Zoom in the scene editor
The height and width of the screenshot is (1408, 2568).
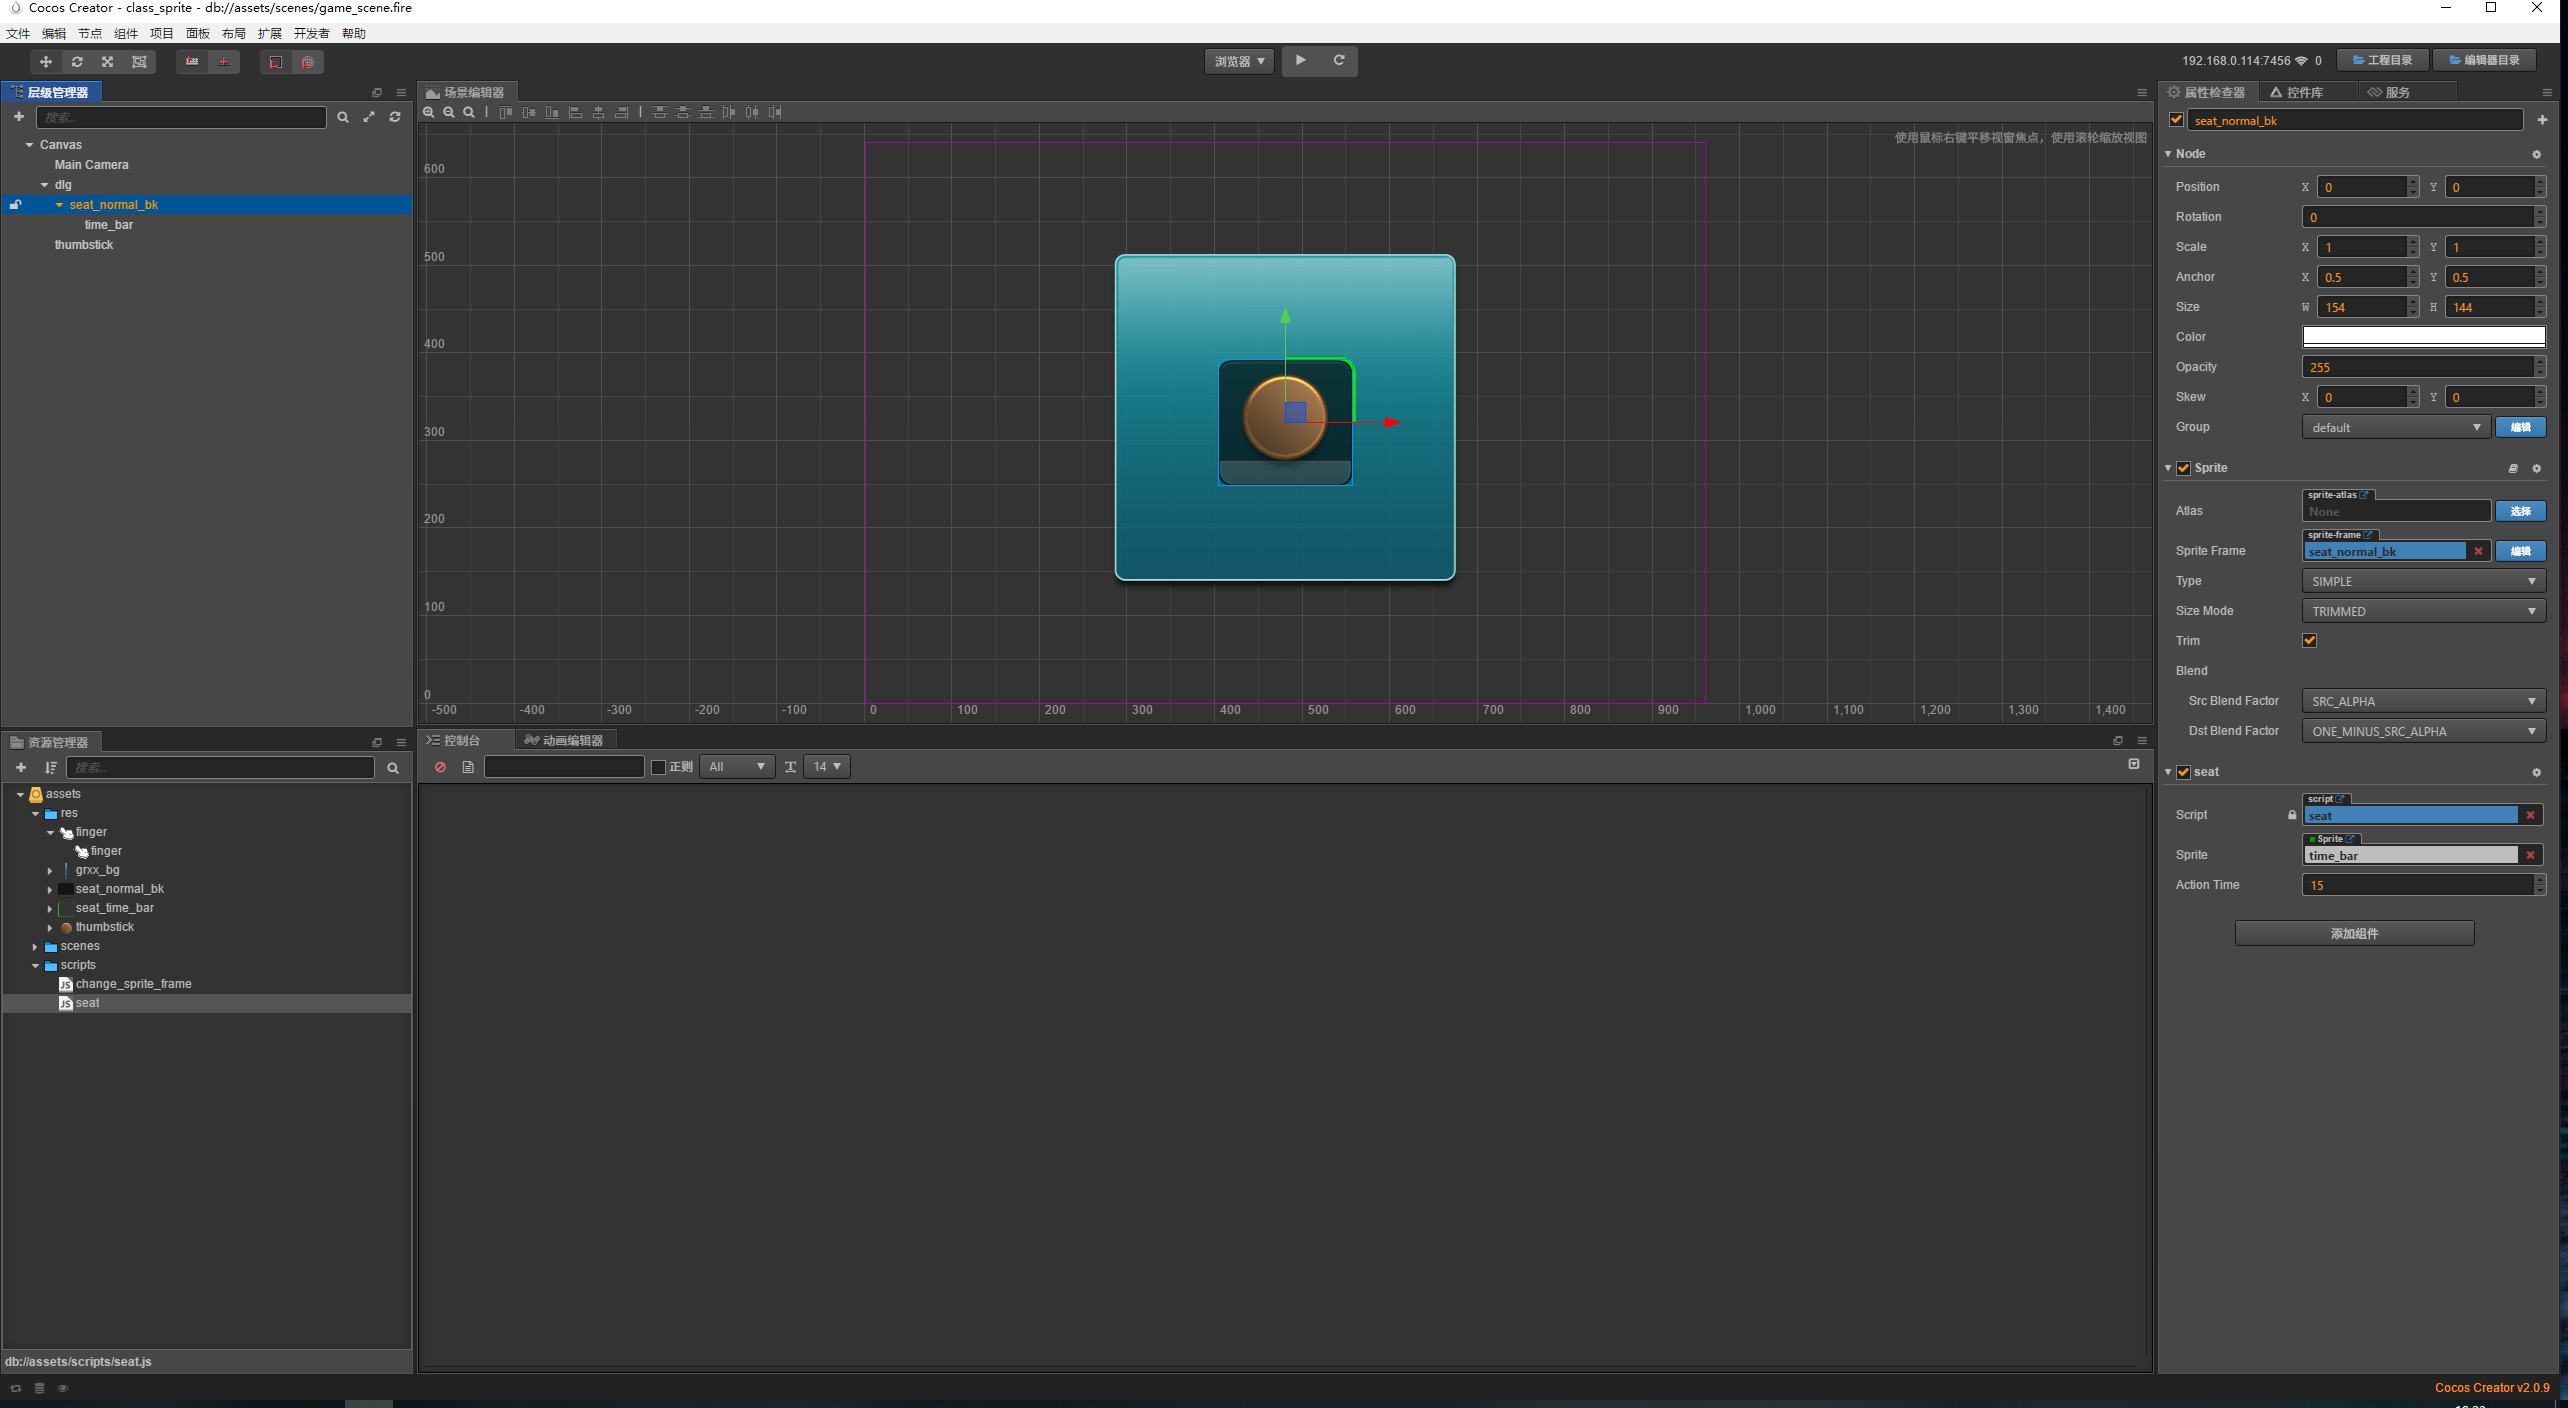pyautogui.click(x=429, y=112)
